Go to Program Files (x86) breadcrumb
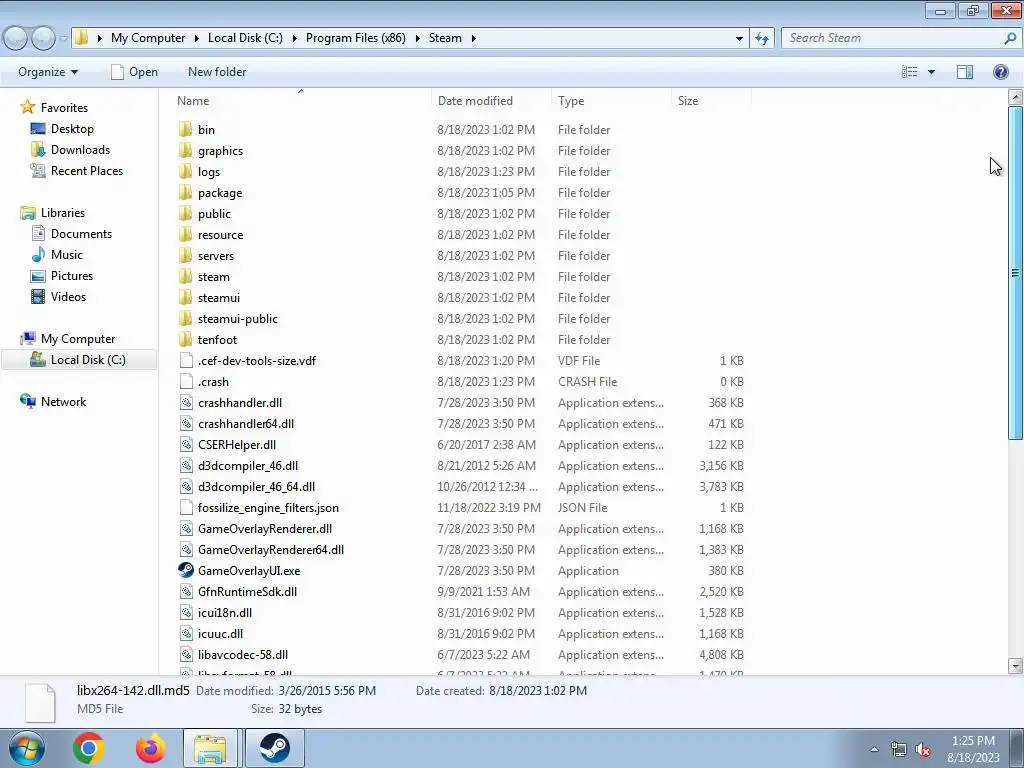 tap(355, 38)
